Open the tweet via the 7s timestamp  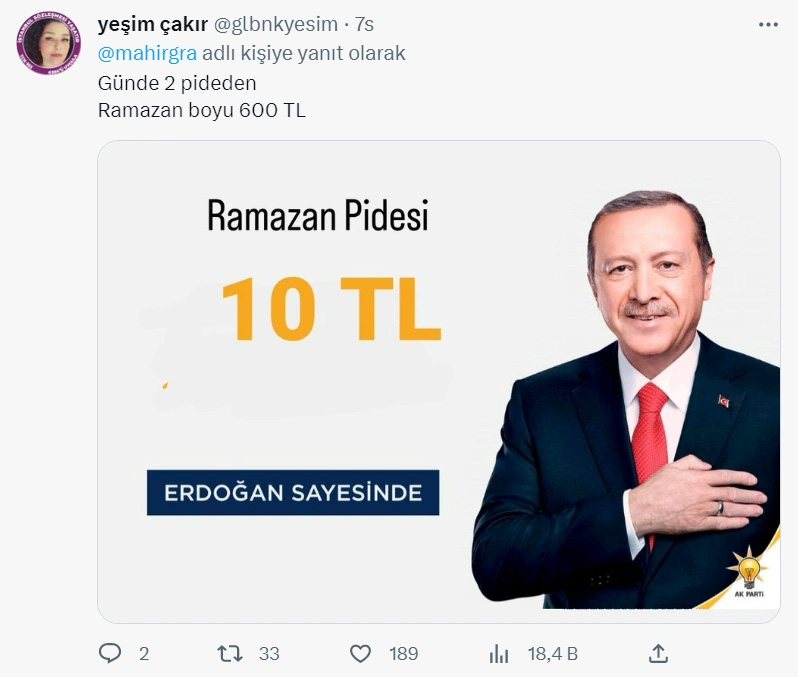click(364, 24)
